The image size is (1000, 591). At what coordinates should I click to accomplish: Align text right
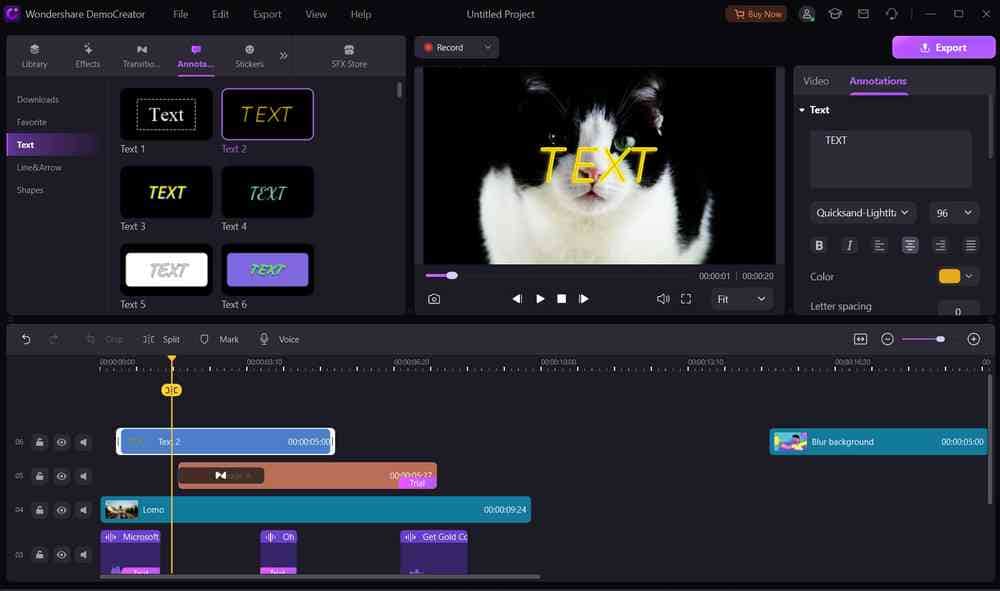pos(940,245)
